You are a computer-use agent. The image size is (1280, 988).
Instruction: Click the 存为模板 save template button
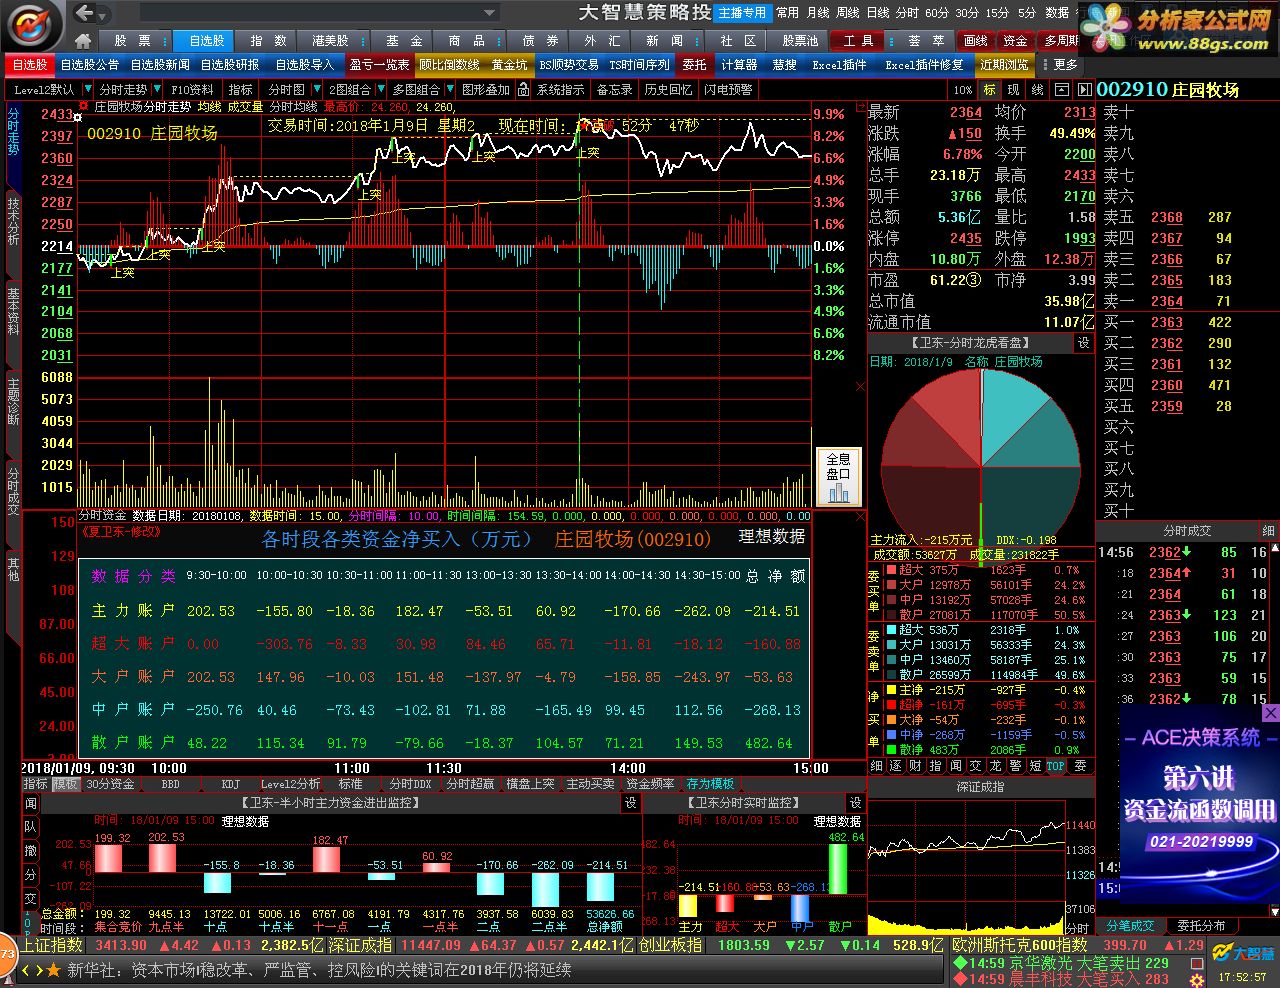(x=710, y=784)
